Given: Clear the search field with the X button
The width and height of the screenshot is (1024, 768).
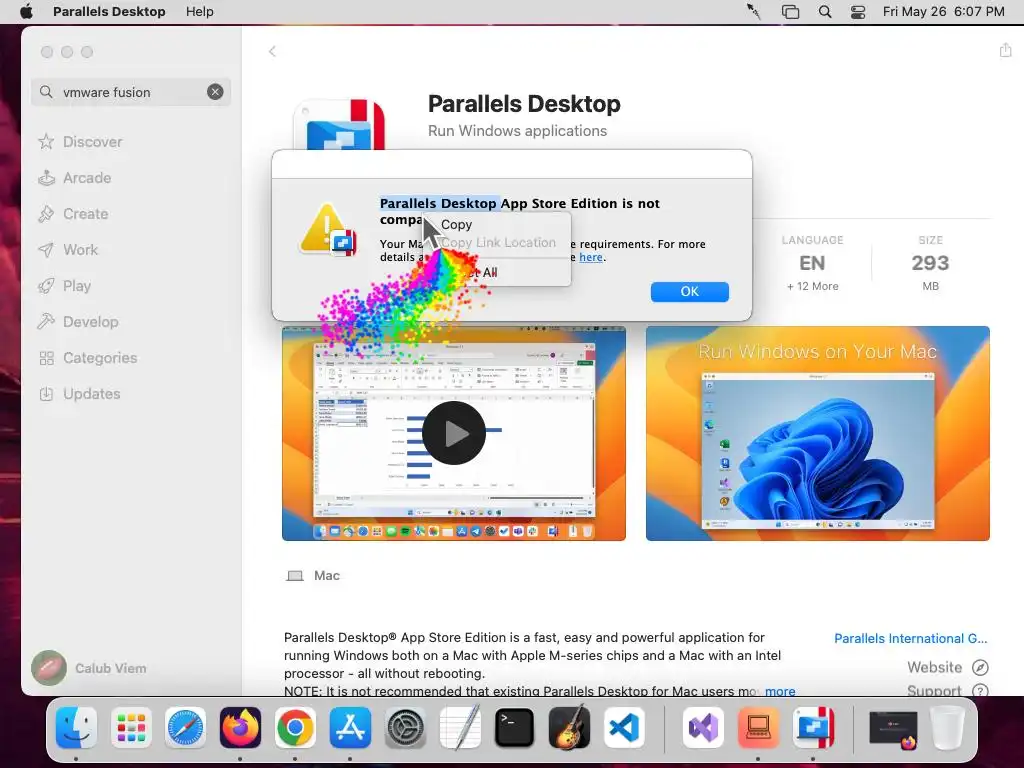Looking at the screenshot, I should 215,92.
